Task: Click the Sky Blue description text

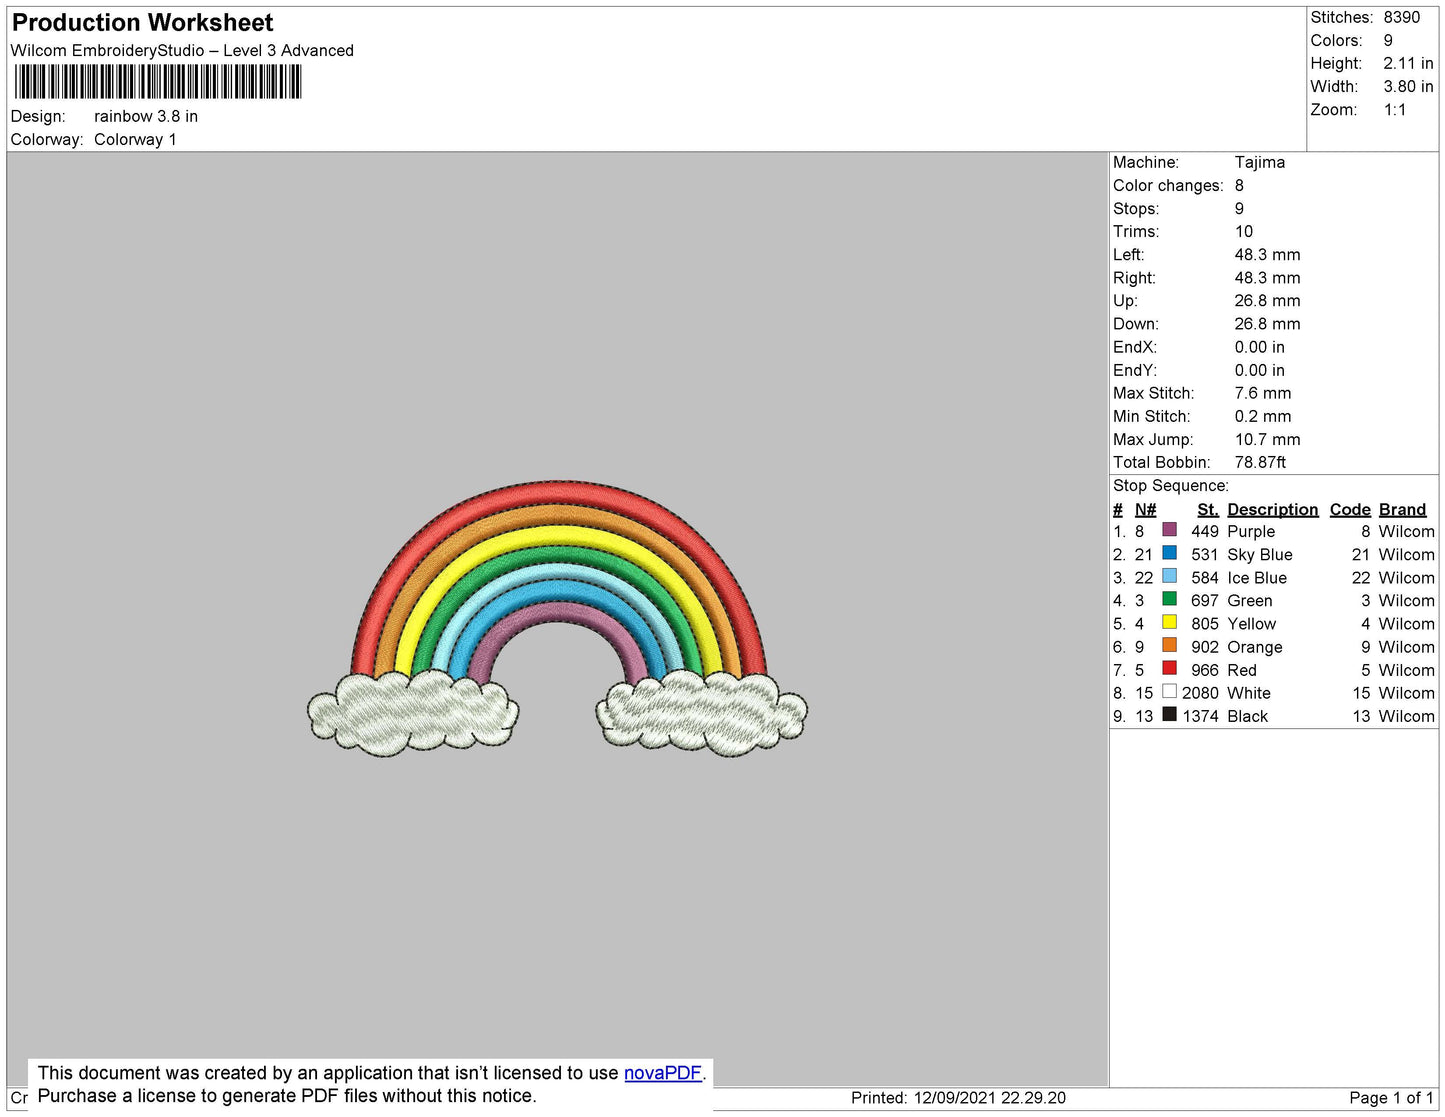Action: click(x=1260, y=554)
